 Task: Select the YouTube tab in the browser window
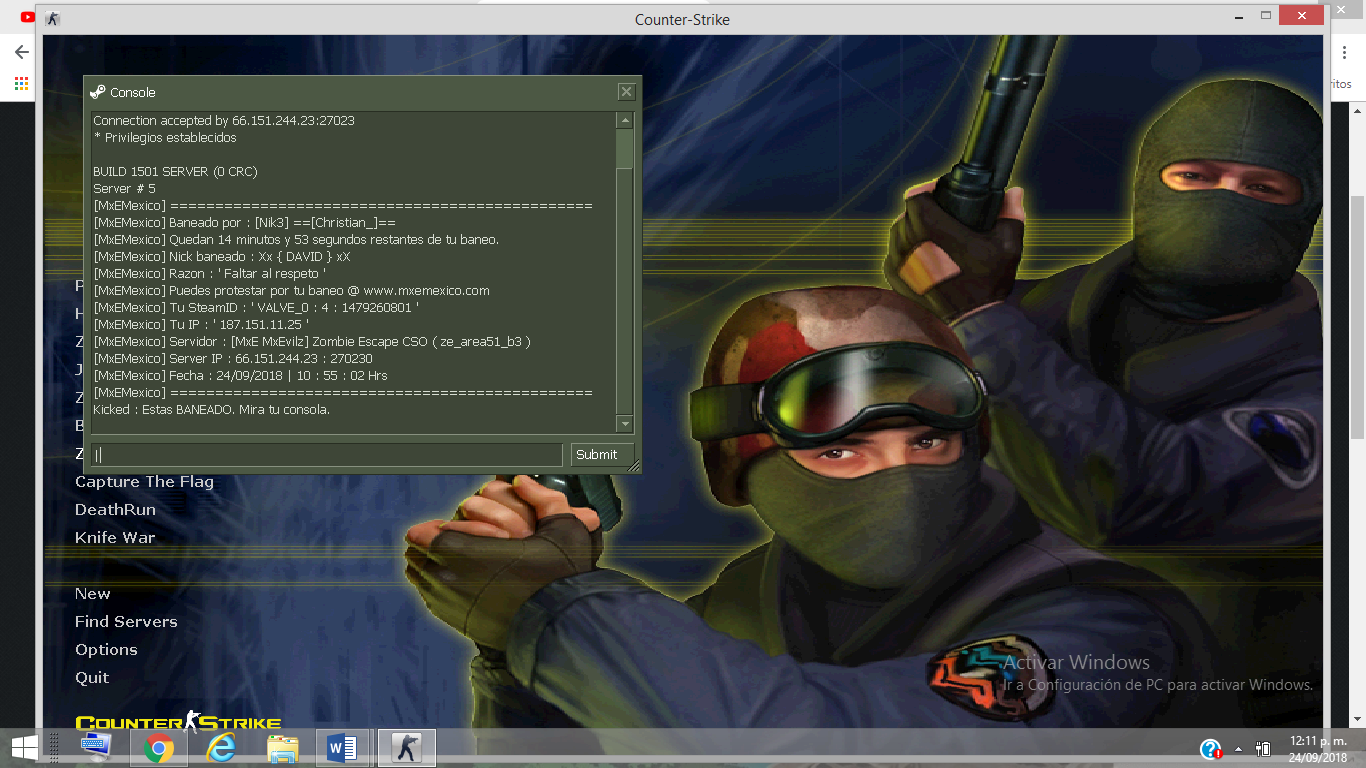[x=27, y=16]
